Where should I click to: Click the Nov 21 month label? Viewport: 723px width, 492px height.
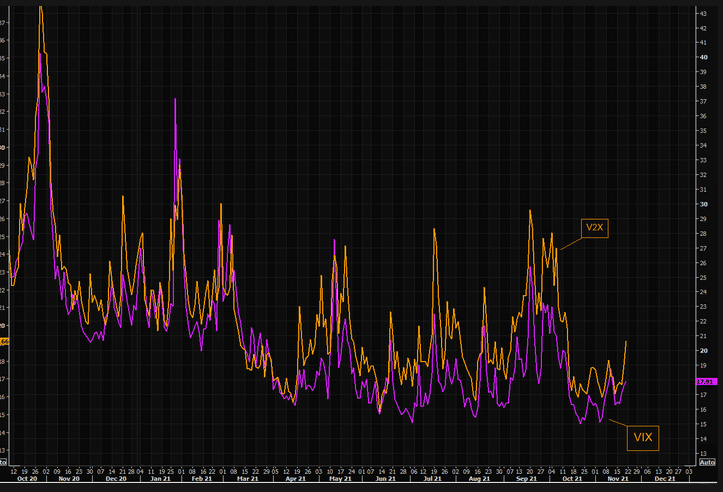pos(618,479)
